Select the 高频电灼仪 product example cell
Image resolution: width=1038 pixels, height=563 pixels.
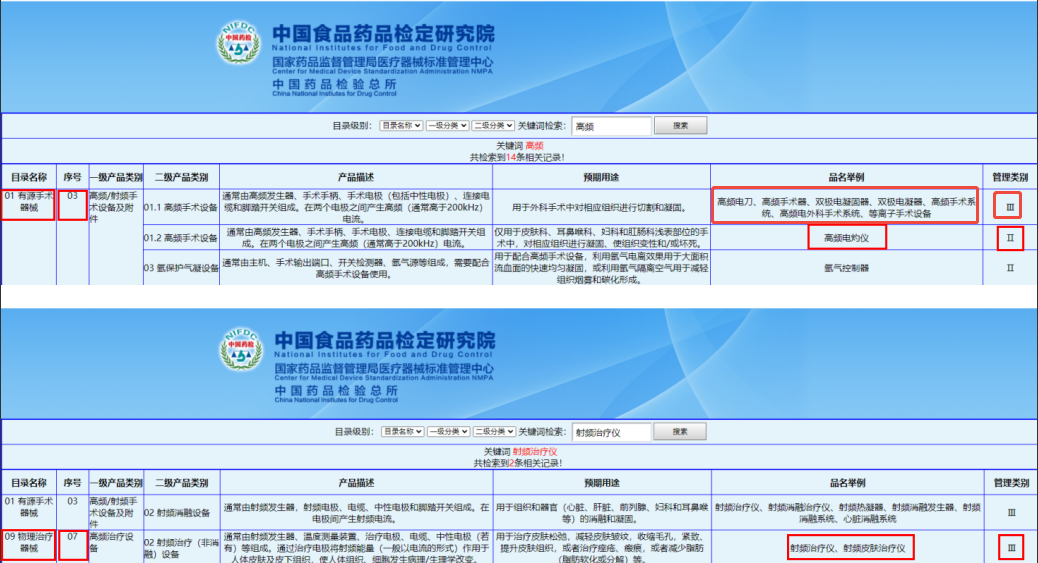click(846, 238)
